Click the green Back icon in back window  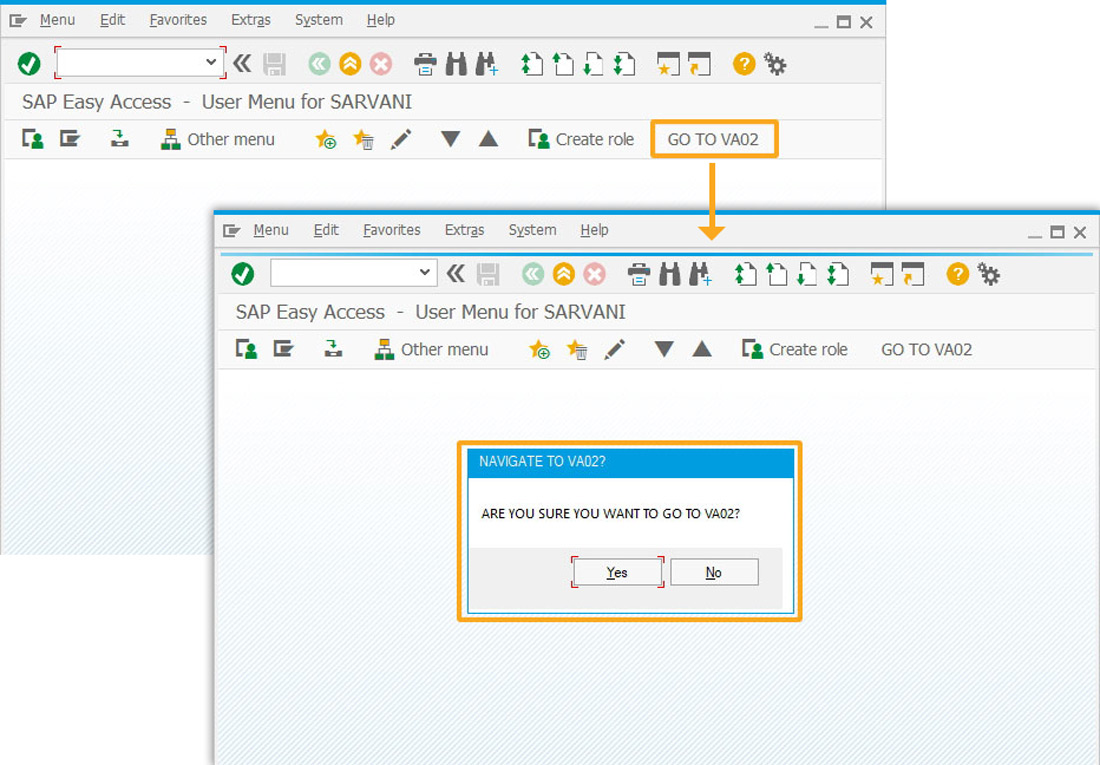(319, 65)
